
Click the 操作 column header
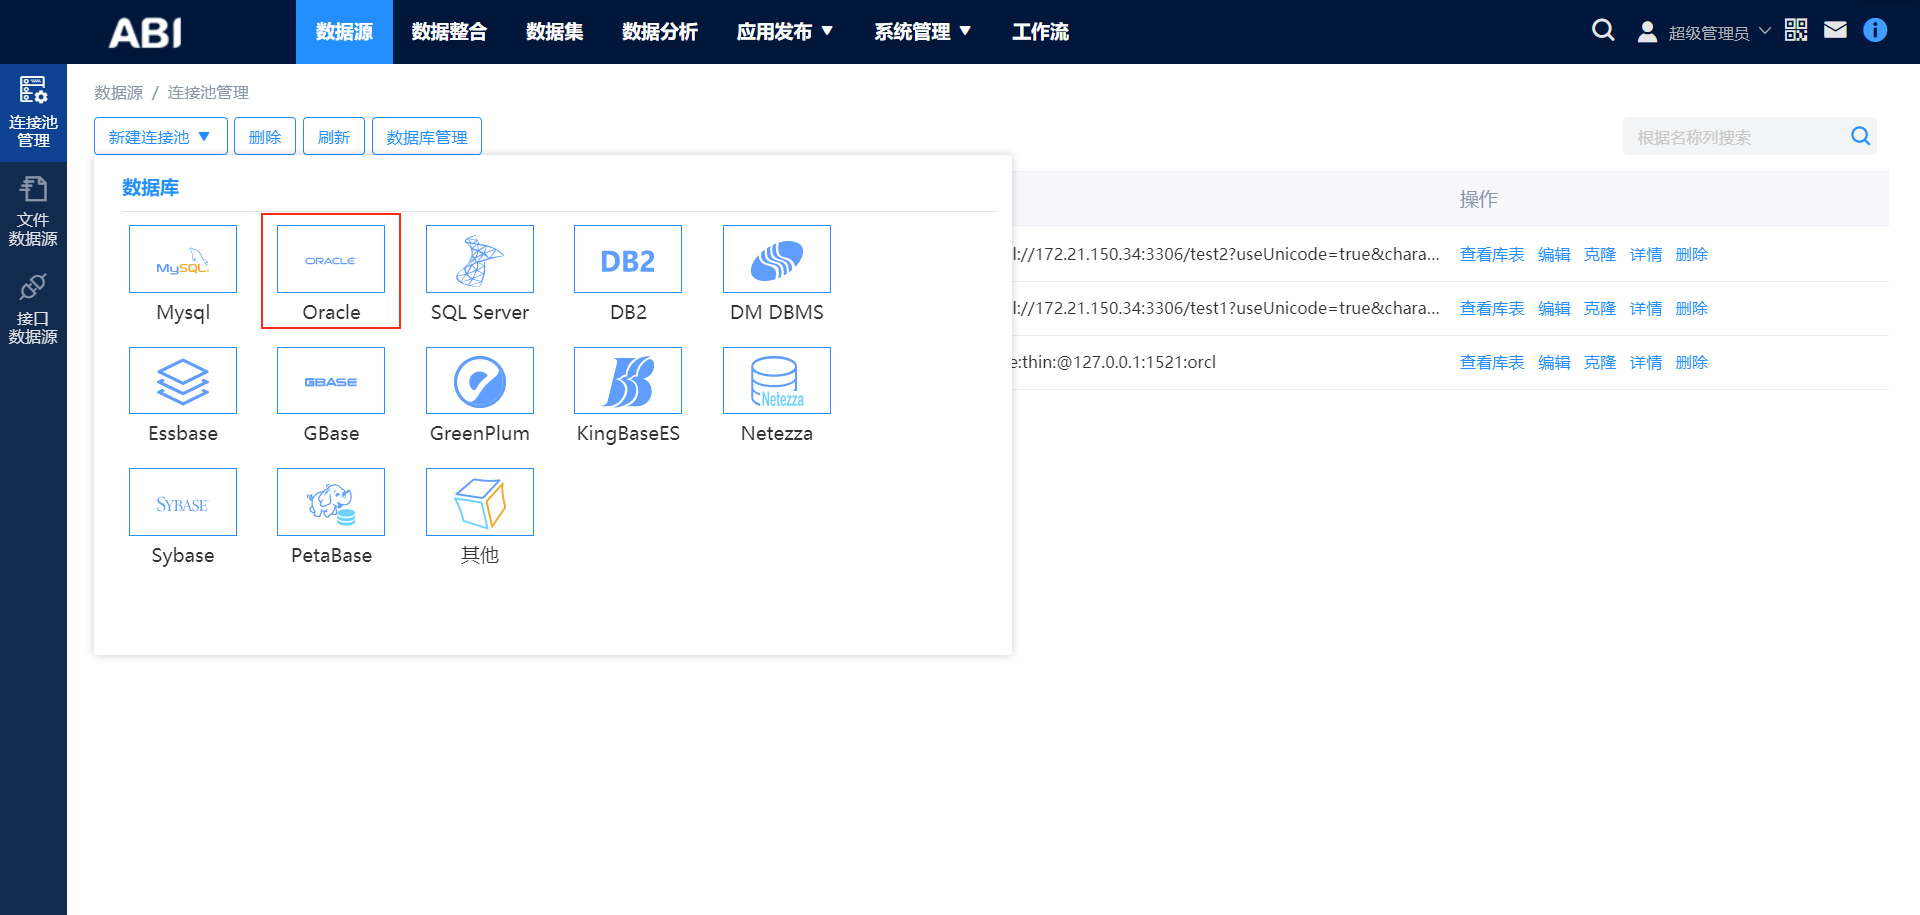click(x=1478, y=199)
